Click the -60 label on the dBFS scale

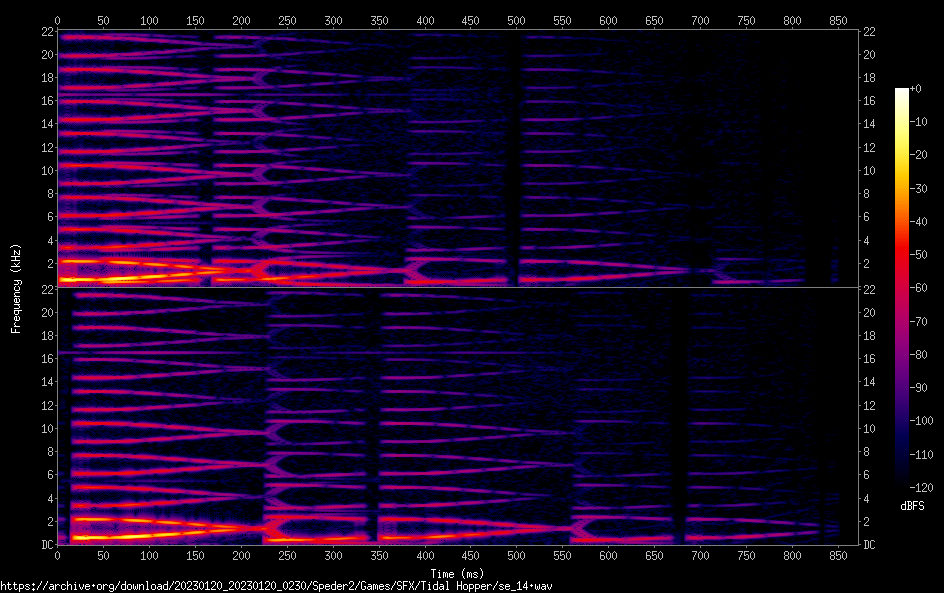(925, 289)
